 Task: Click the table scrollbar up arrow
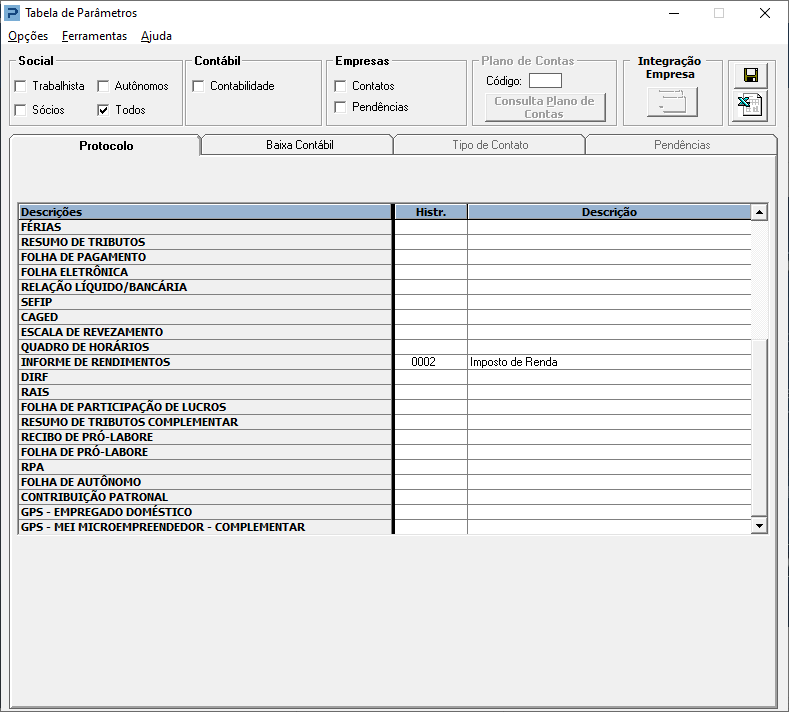point(759,212)
